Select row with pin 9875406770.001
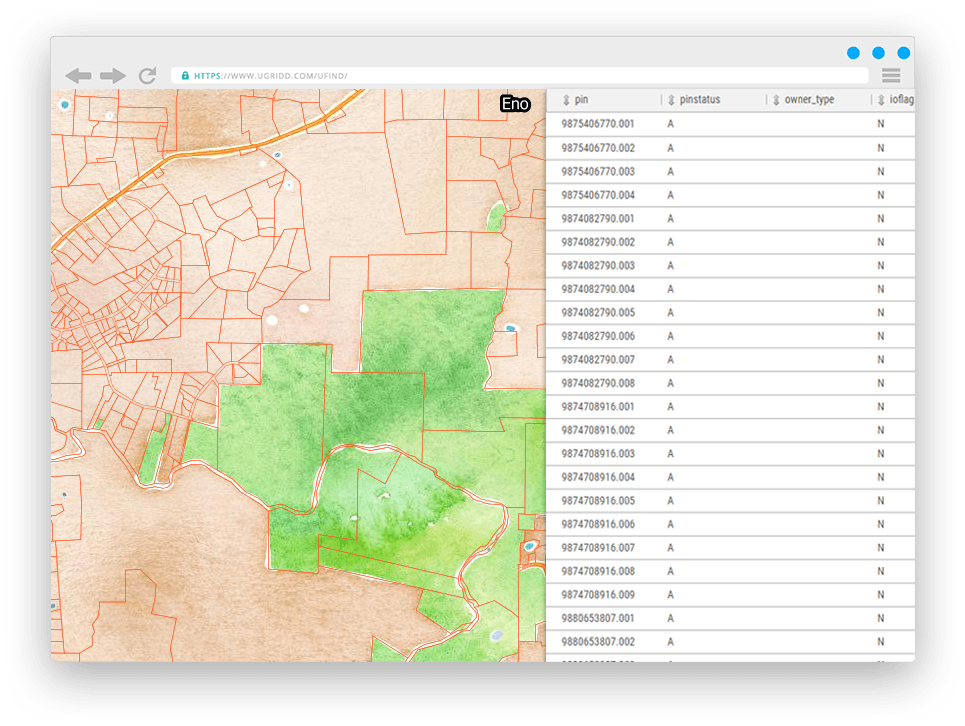This screenshot has width=965, height=726. [598, 124]
